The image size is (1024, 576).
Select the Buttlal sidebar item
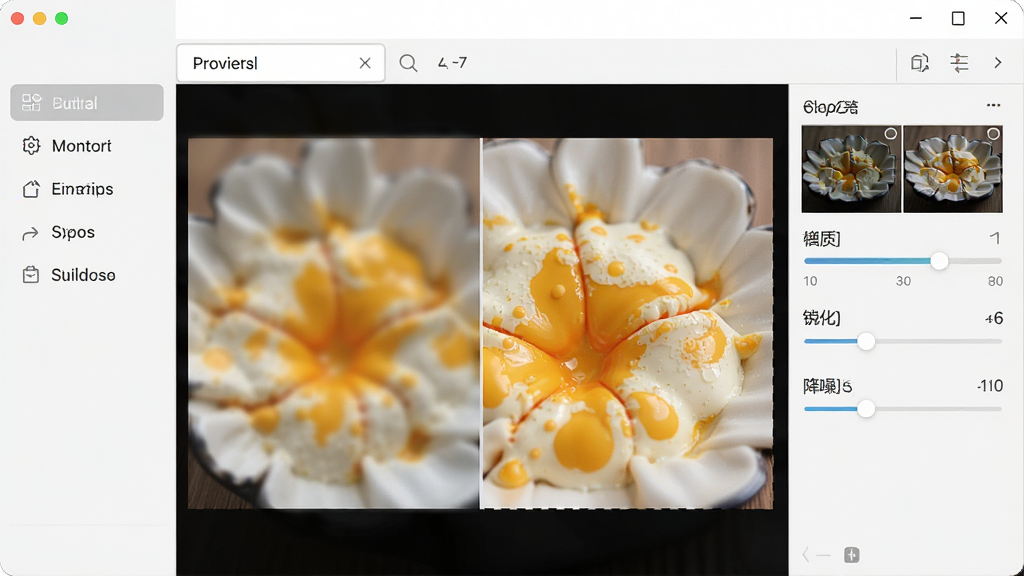pyautogui.click(x=87, y=103)
